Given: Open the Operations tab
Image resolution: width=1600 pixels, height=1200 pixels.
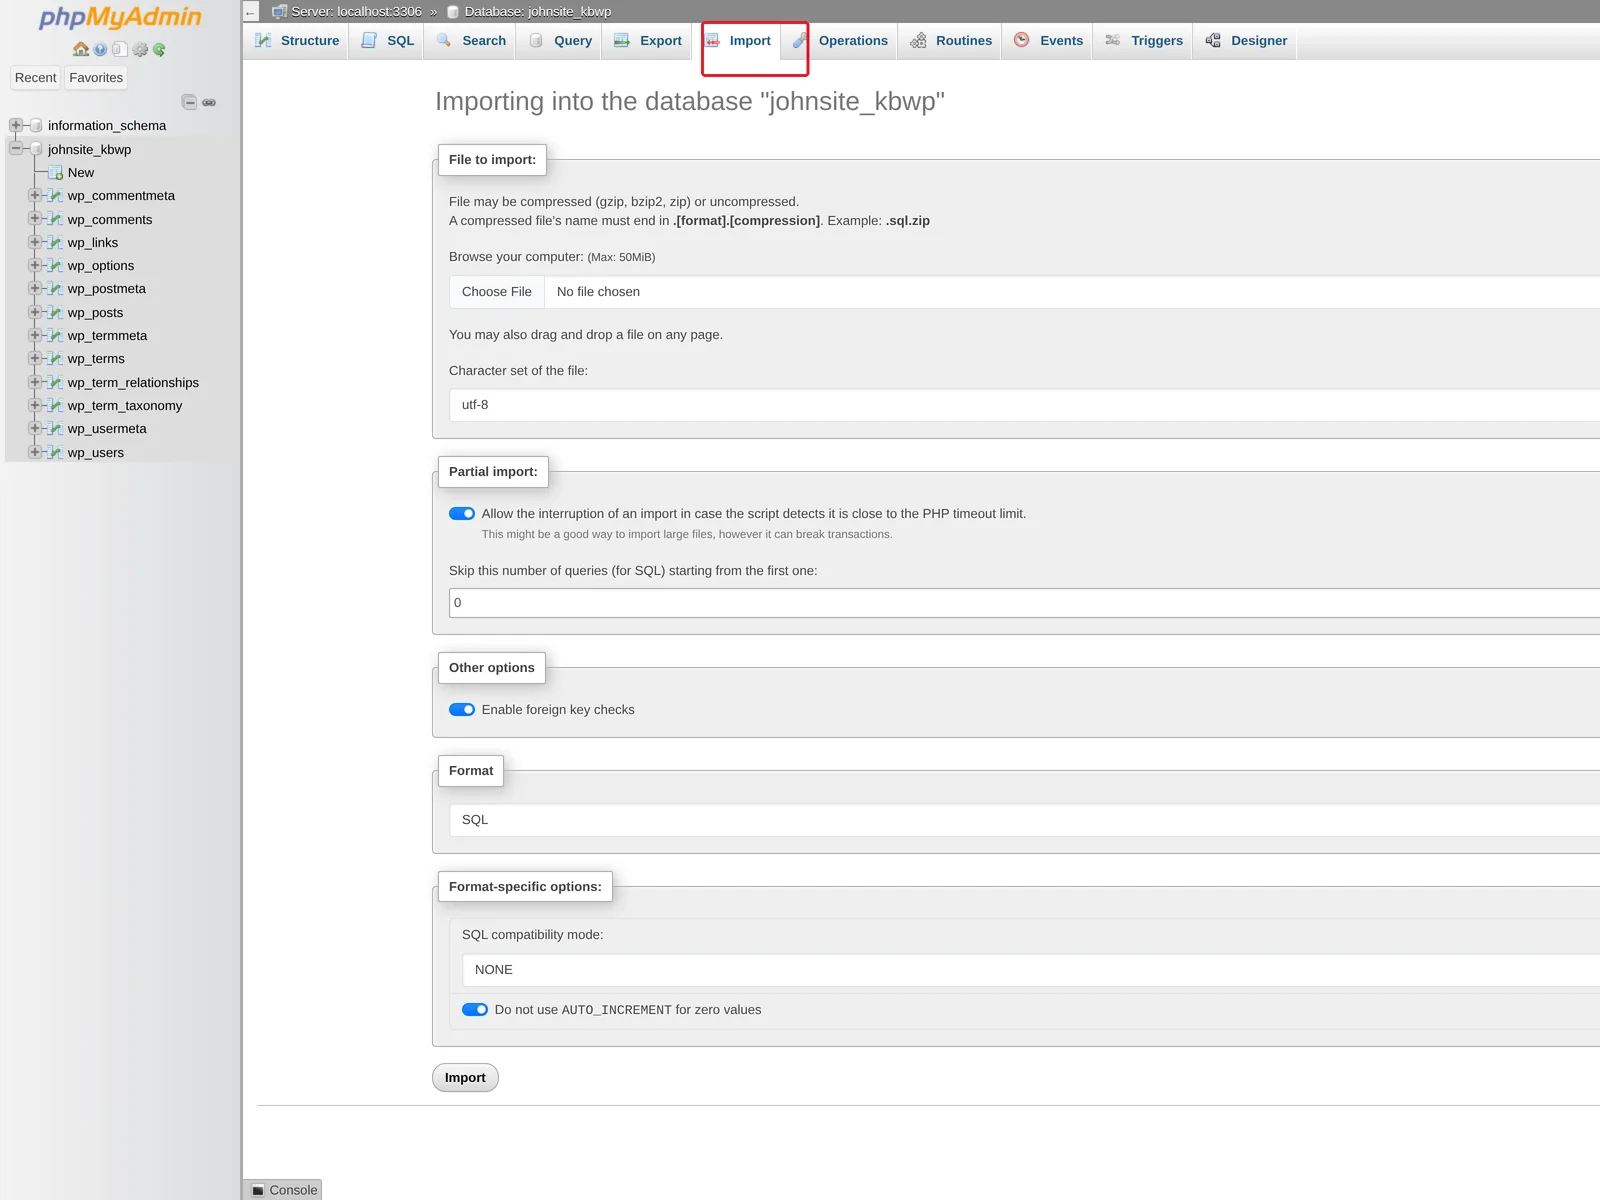Looking at the screenshot, I should tap(841, 41).
